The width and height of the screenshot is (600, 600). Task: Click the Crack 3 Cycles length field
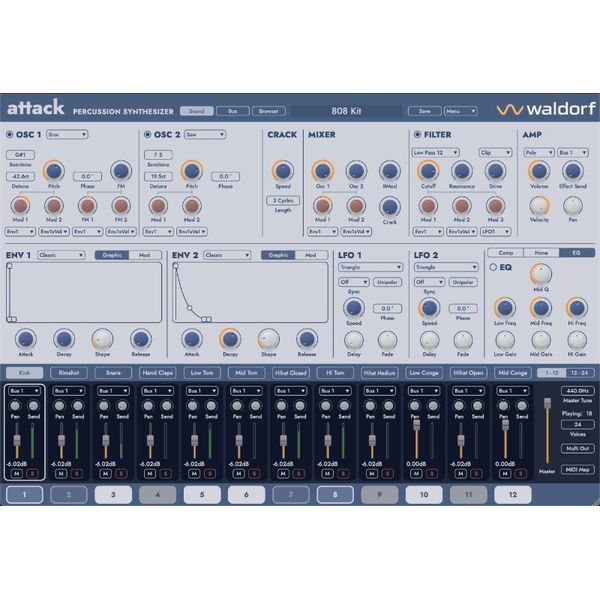tap(283, 201)
